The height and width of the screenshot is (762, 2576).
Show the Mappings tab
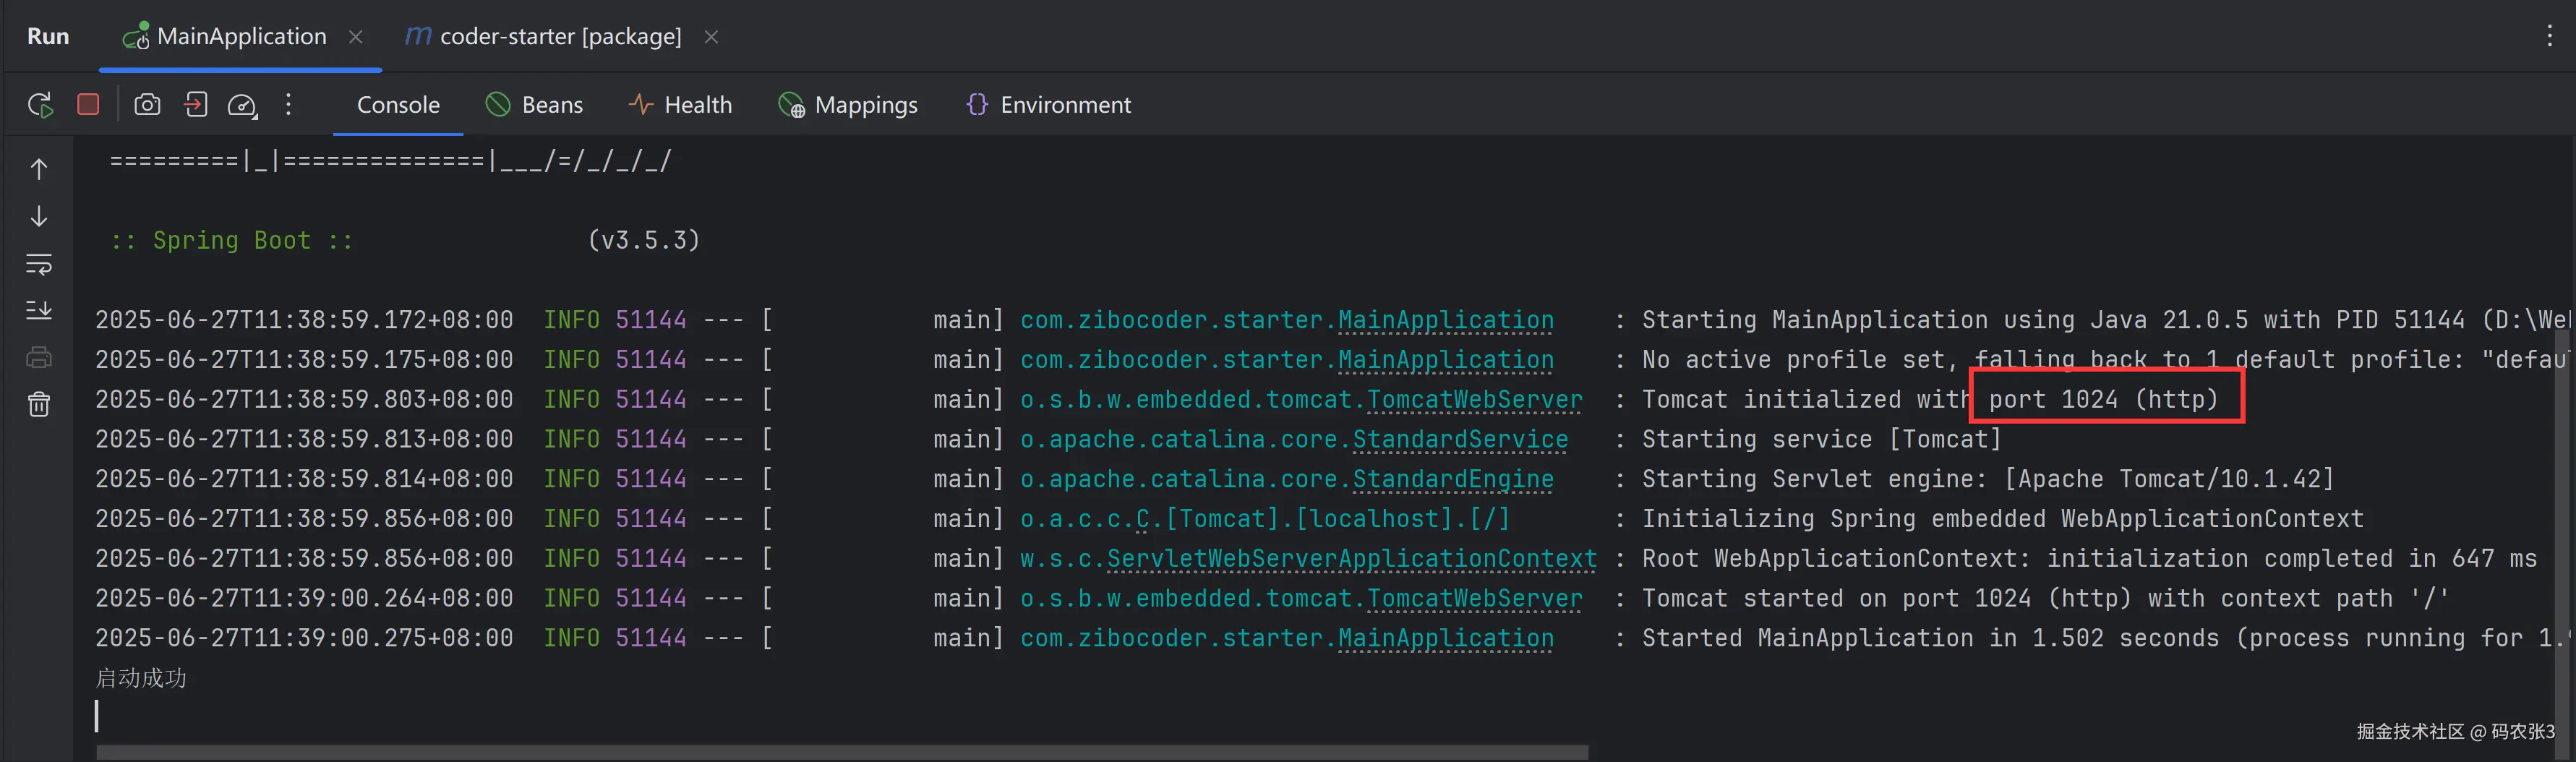pos(848,105)
